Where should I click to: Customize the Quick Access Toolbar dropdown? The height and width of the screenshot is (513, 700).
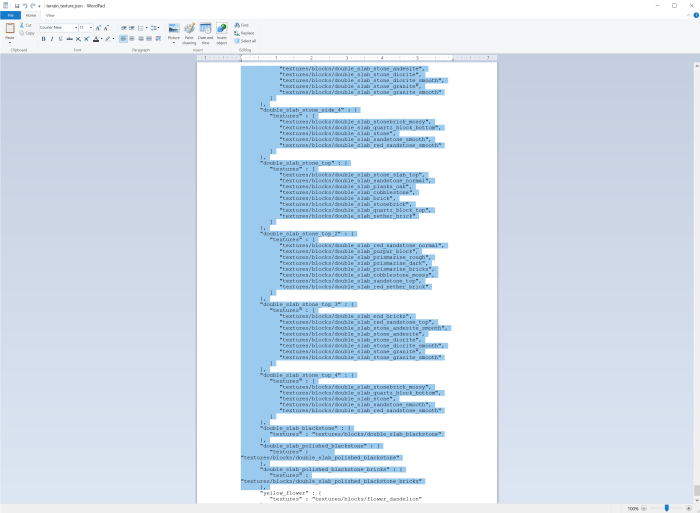pos(39,6)
